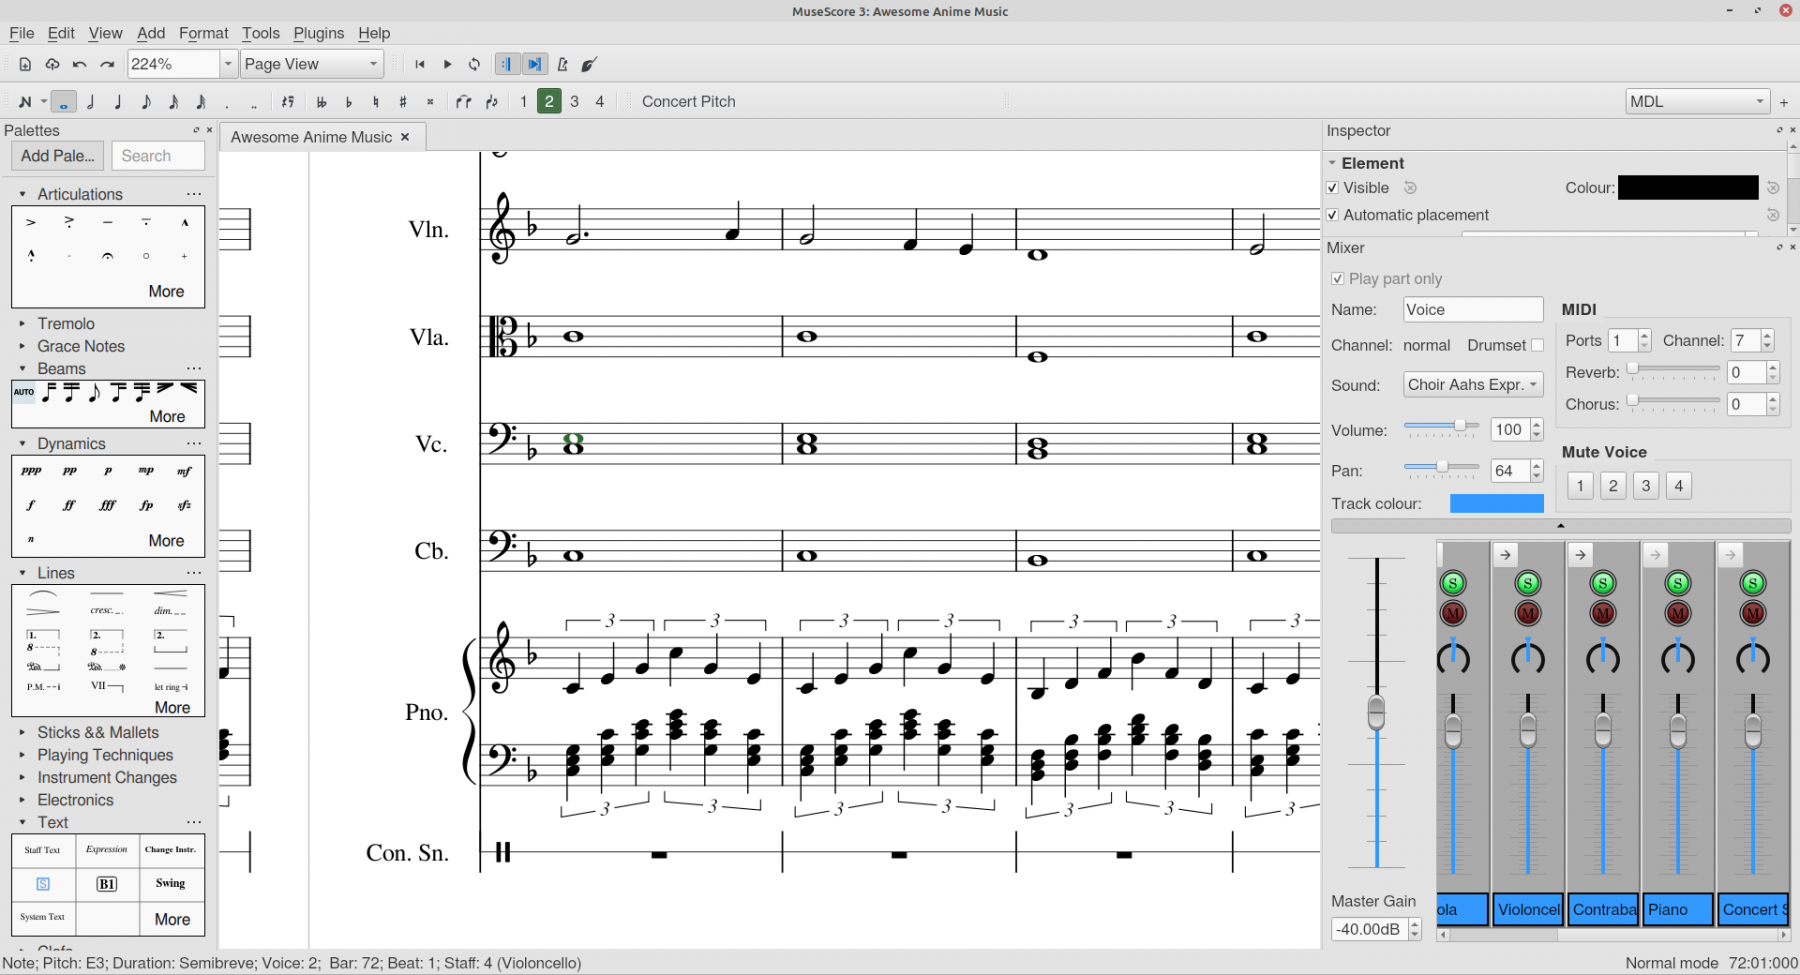Toggle Concert Pitch button
Image resolution: width=1800 pixels, height=975 pixels.
pyautogui.click(x=688, y=102)
